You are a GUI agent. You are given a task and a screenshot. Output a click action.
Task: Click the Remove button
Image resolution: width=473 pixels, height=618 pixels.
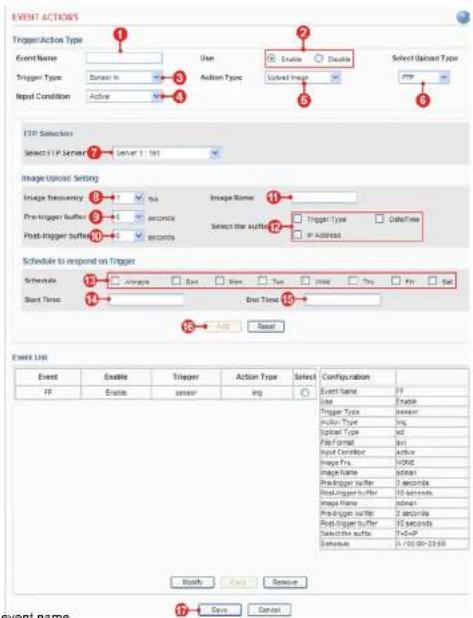(x=285, y=582)
